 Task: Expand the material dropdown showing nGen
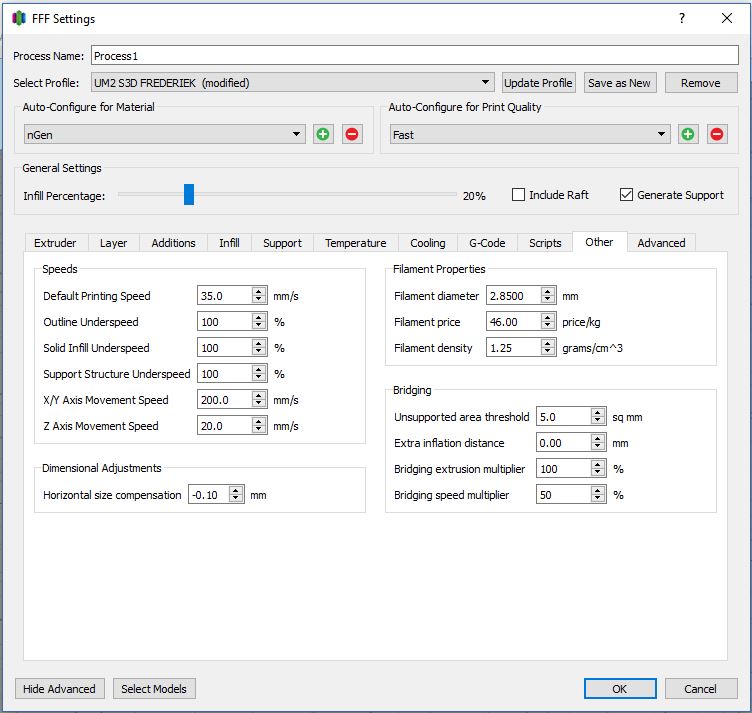297,134
